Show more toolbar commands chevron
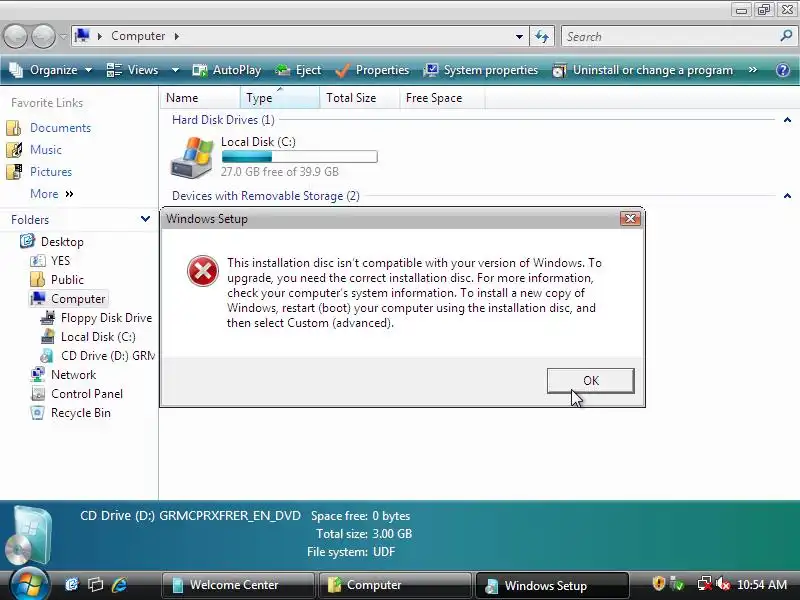This screenshot has height=600, width=800. click(753, 69)
